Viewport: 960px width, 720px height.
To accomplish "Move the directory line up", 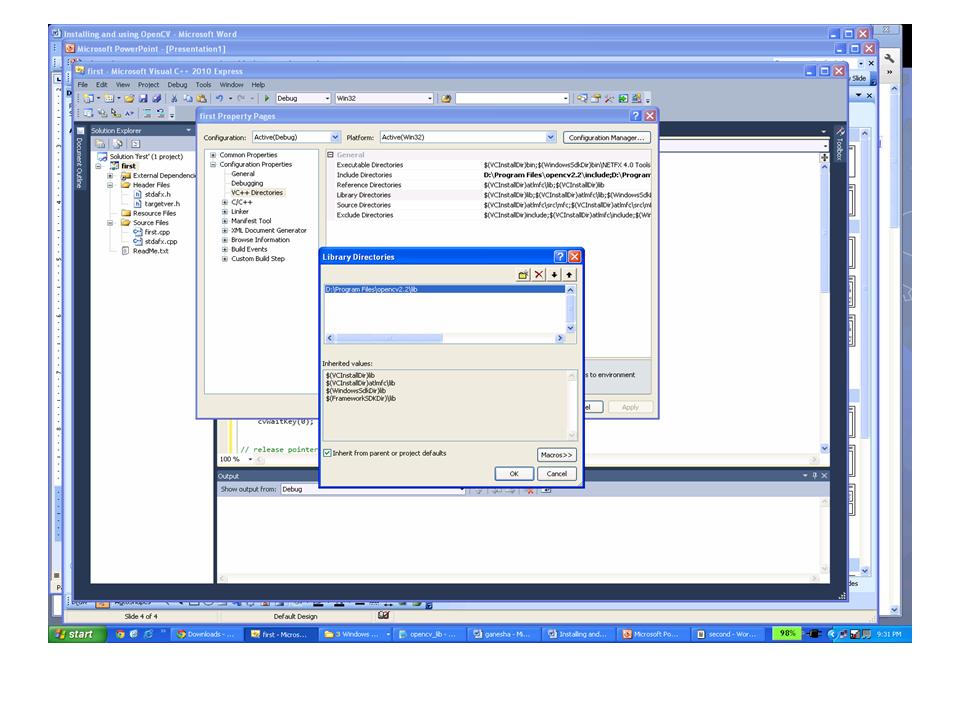I will 569,274.
